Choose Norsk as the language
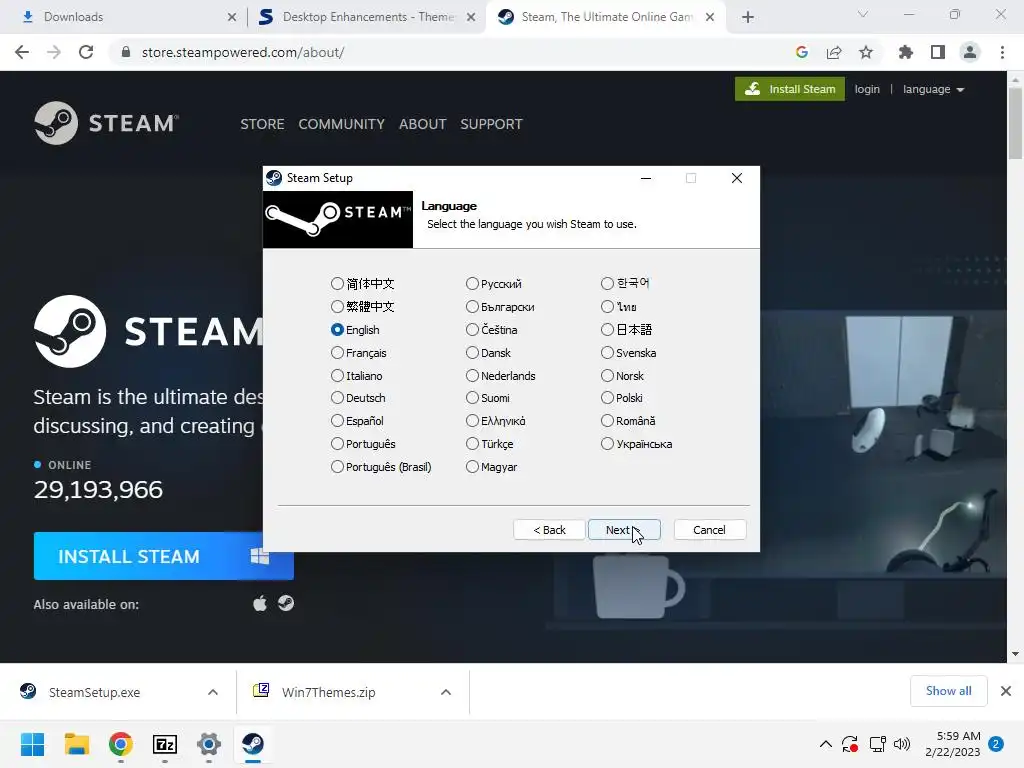This screenshot has width=1024, height=768. tap(607, 376)
